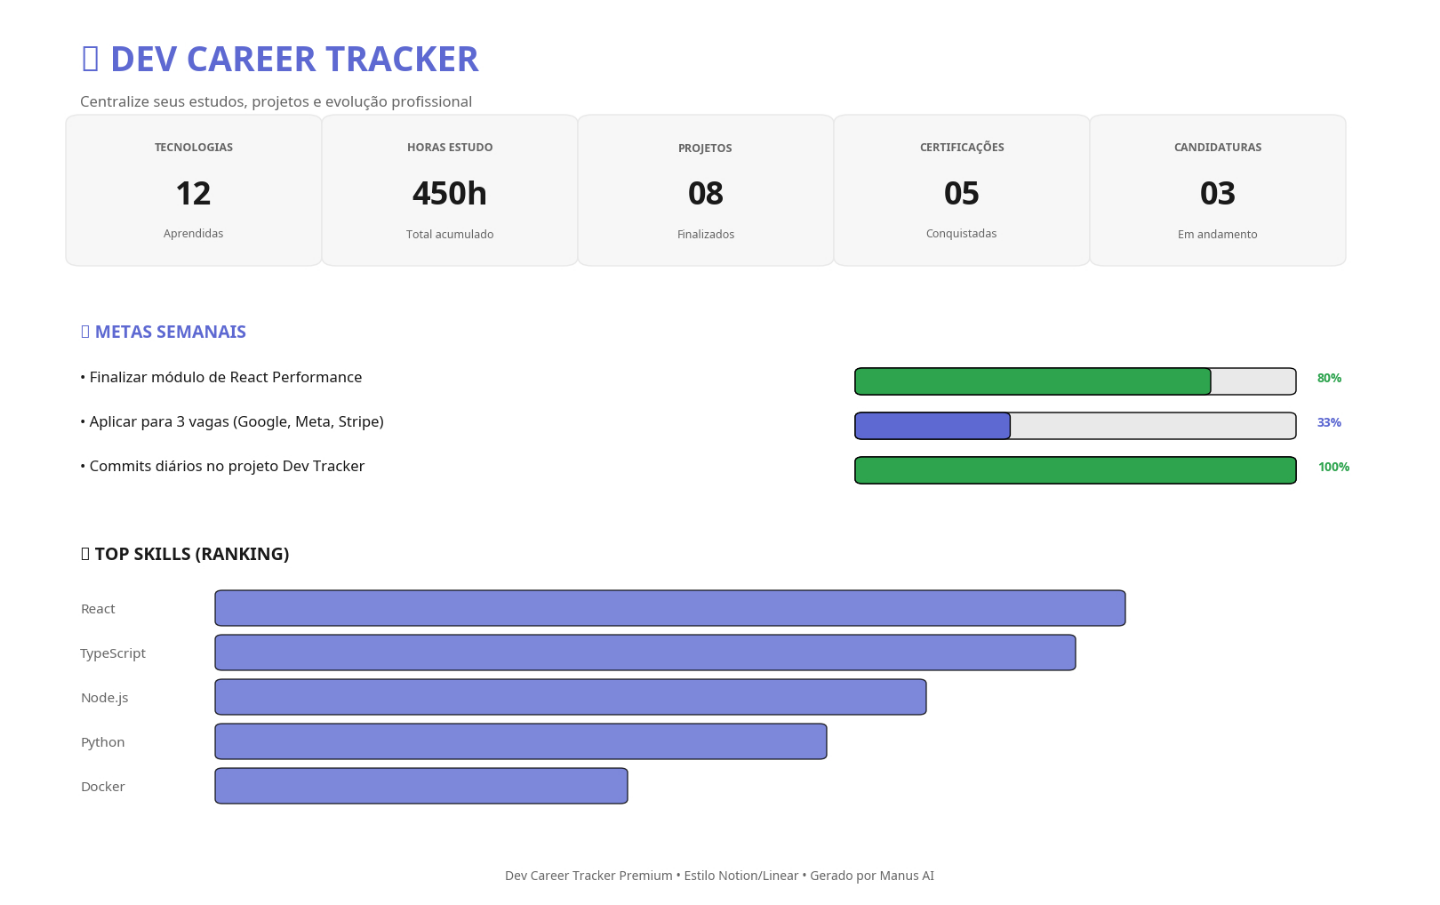Click the Docker skill bar
The height and width of the screenshot is (905, 1440).
[421, 786]
